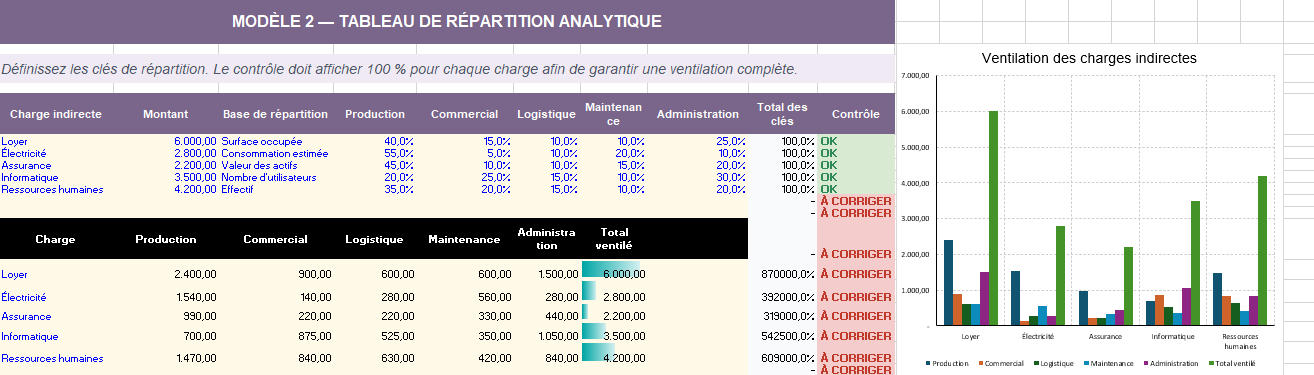
Task: Click the OK control cell on Ressources humaines row
Action: pyautogui.click(x=856, y=189)
